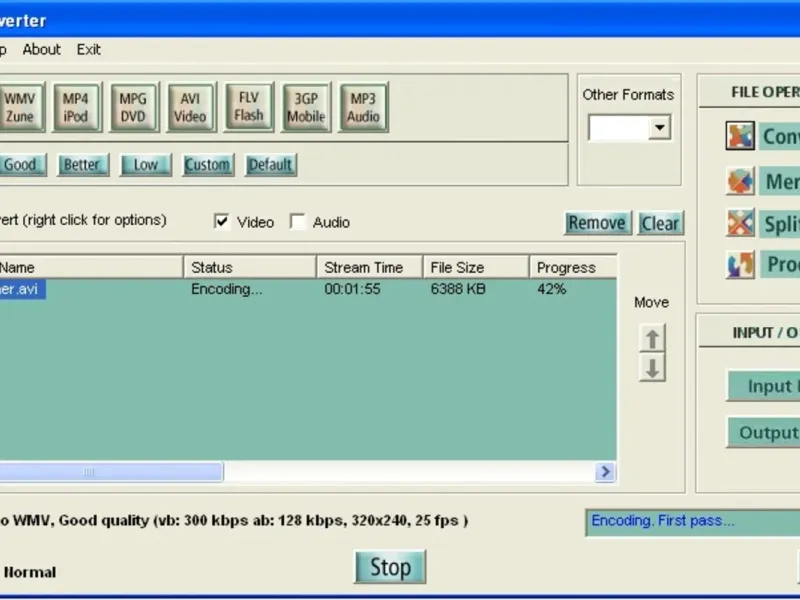
Task: Click the Name column header
Action: (91, 267)
